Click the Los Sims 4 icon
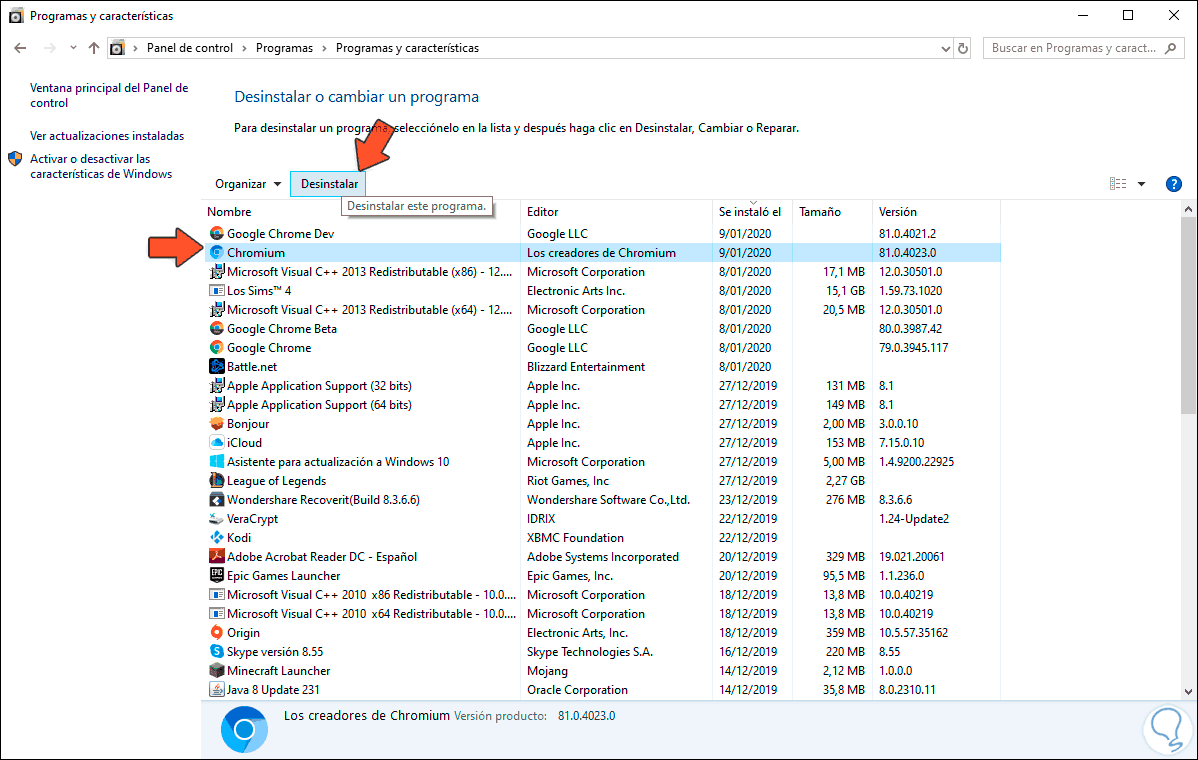This screenshot has height=760, width=1198. point(217,291)
